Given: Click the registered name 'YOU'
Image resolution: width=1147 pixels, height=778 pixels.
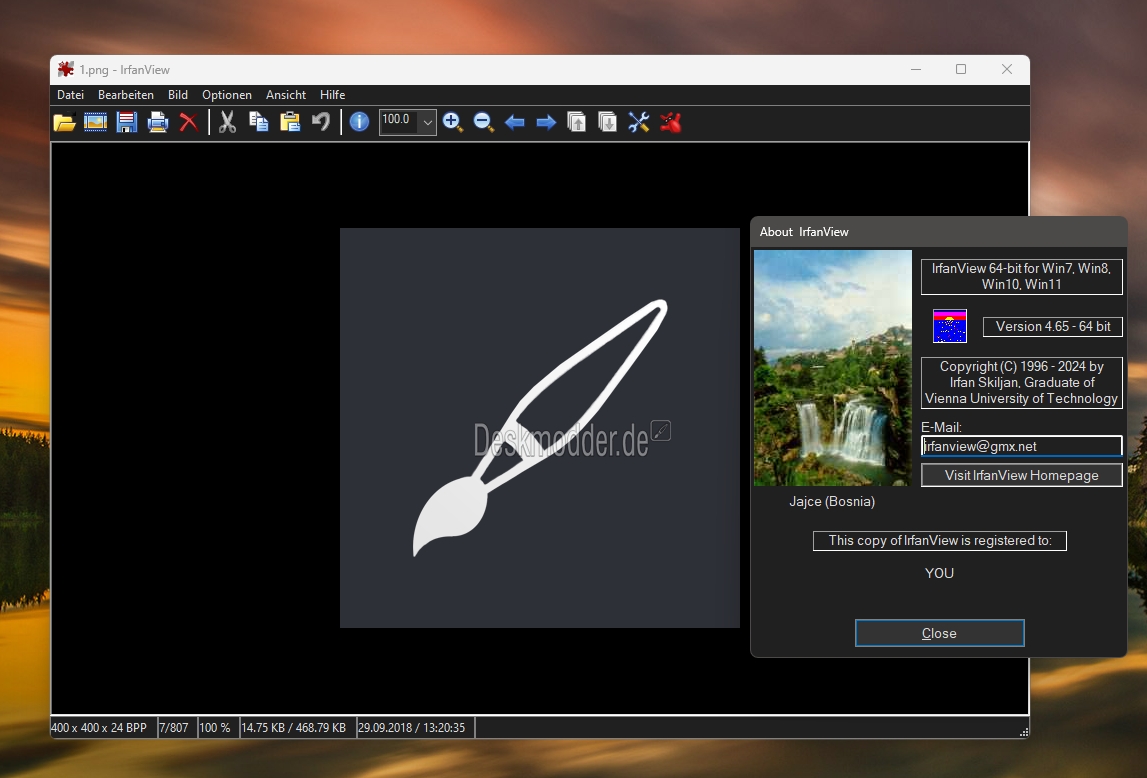Looking at the screenshot, I should pyautogui.click(x=939, y=573).
